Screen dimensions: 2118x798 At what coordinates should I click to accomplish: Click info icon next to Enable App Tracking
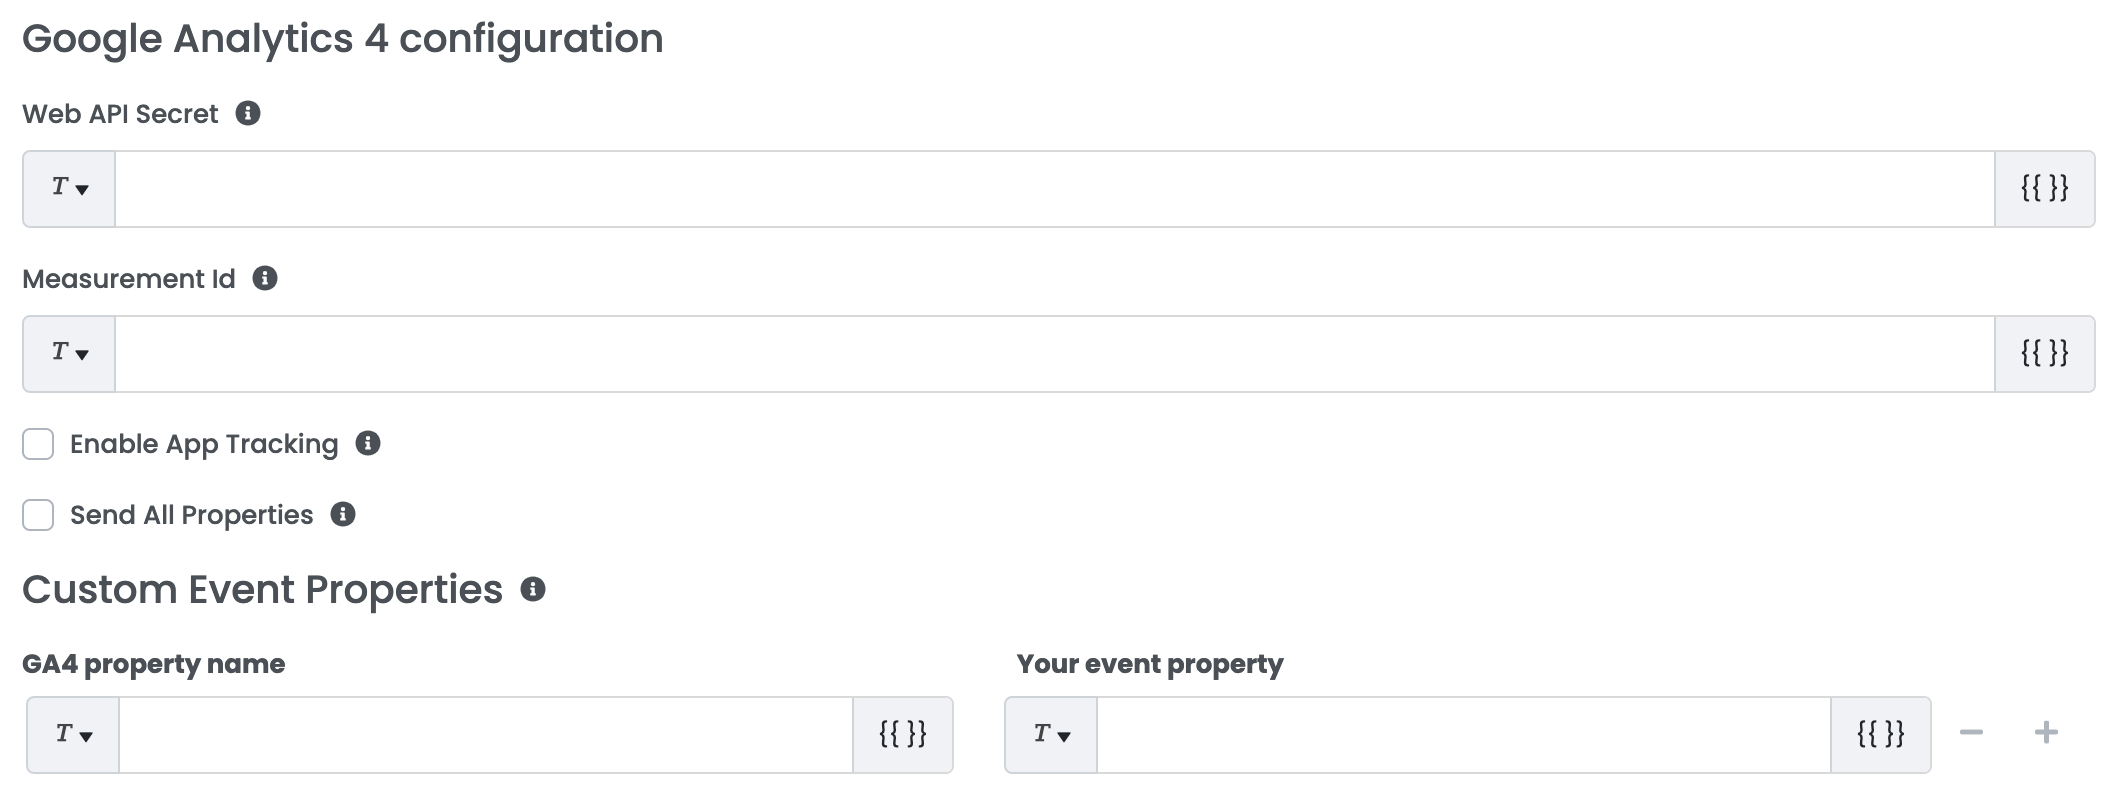point(368,443)
